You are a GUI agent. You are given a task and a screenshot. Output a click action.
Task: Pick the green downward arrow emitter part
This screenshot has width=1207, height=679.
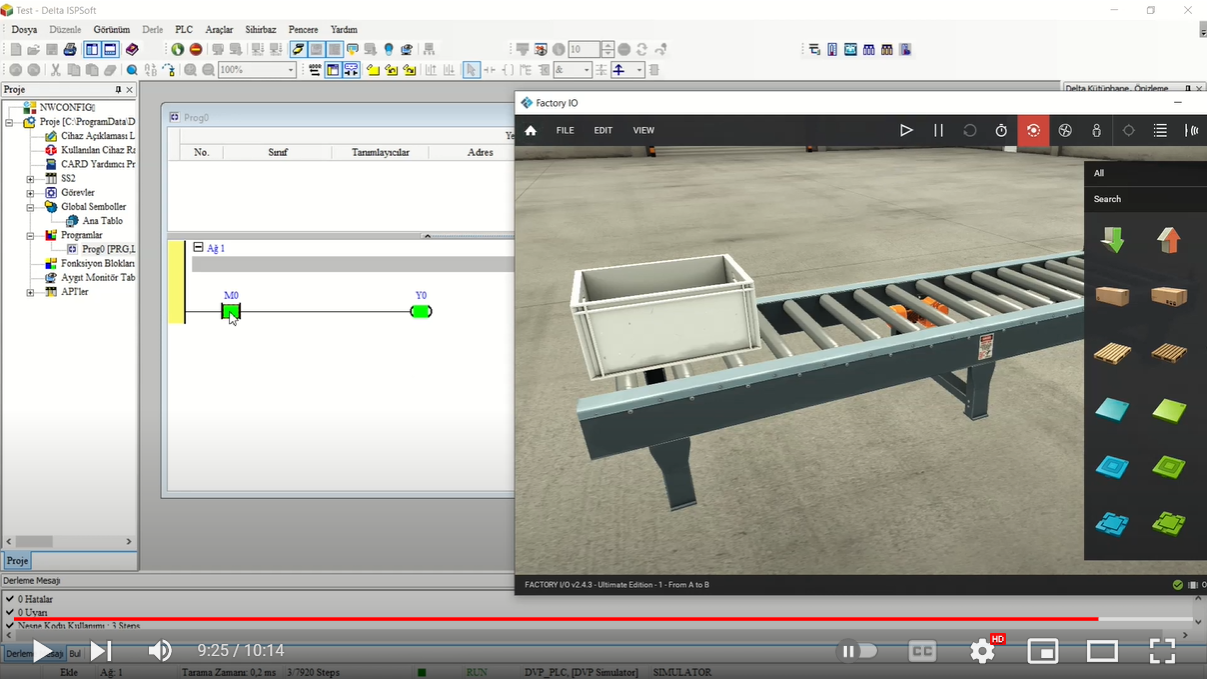click(x=1112, y=239)
